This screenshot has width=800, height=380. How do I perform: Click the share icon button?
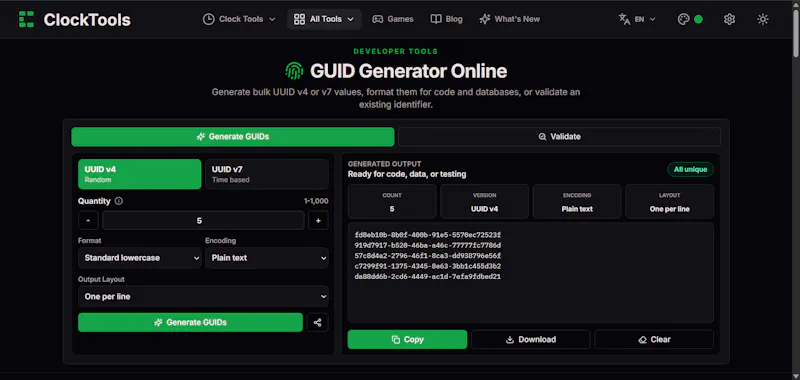coord(318,322)
